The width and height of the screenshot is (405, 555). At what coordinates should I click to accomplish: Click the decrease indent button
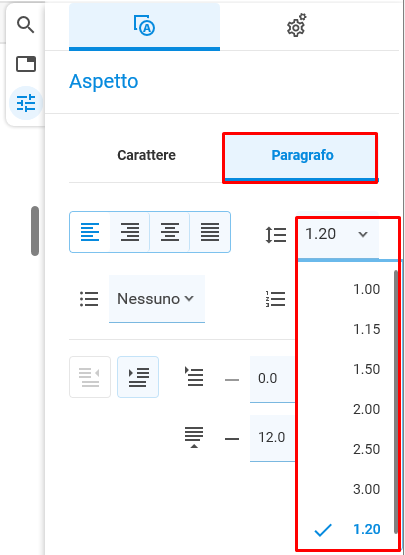click(90, 377)
